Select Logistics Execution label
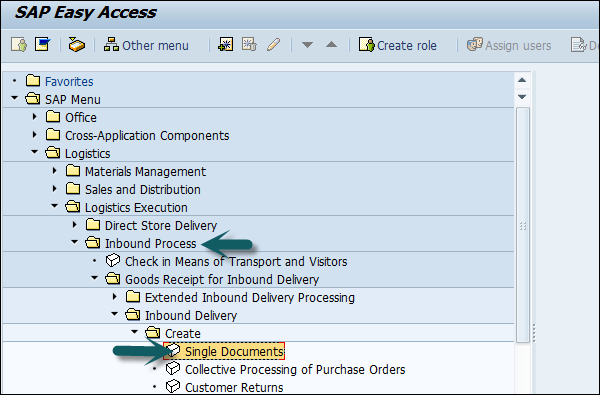Image resolution: width=600 pixels, height=395 pixels. pyautogui.click(x=136, y=207)
